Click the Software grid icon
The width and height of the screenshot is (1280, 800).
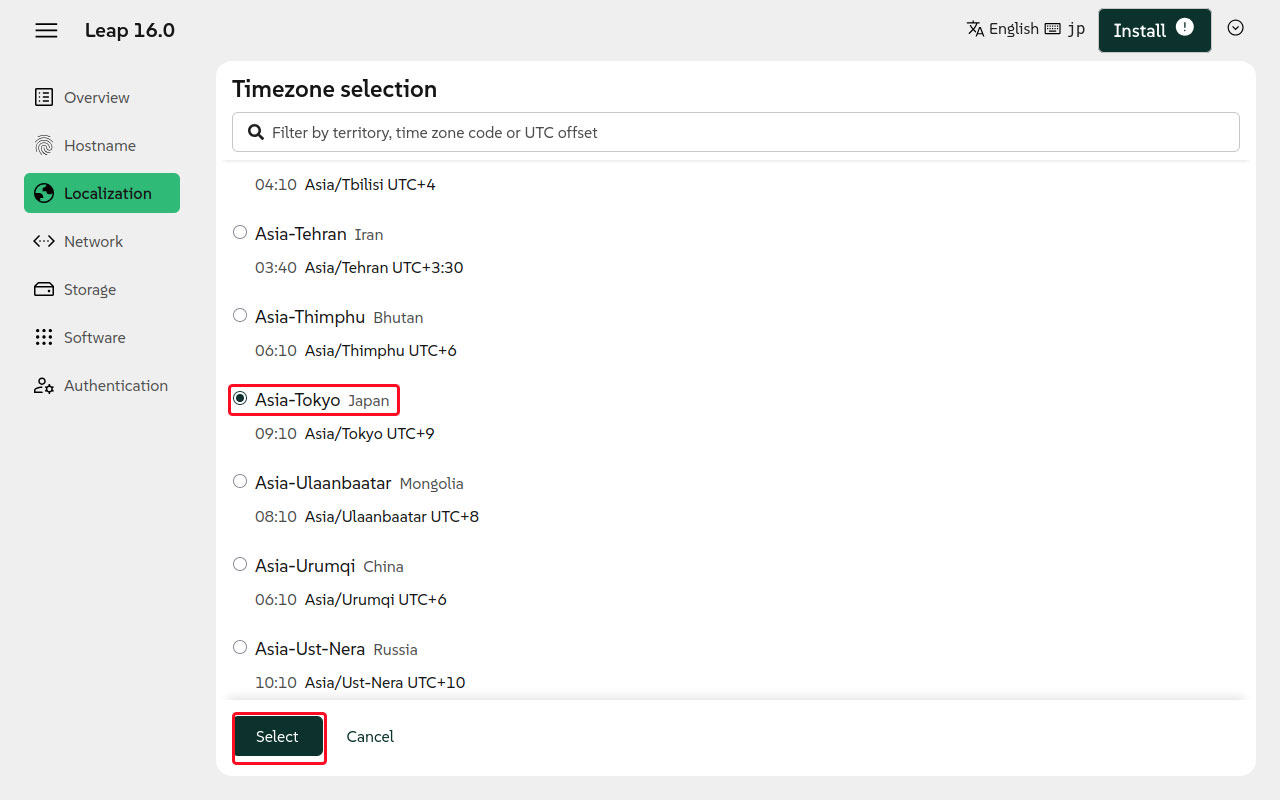coord(44,337)
